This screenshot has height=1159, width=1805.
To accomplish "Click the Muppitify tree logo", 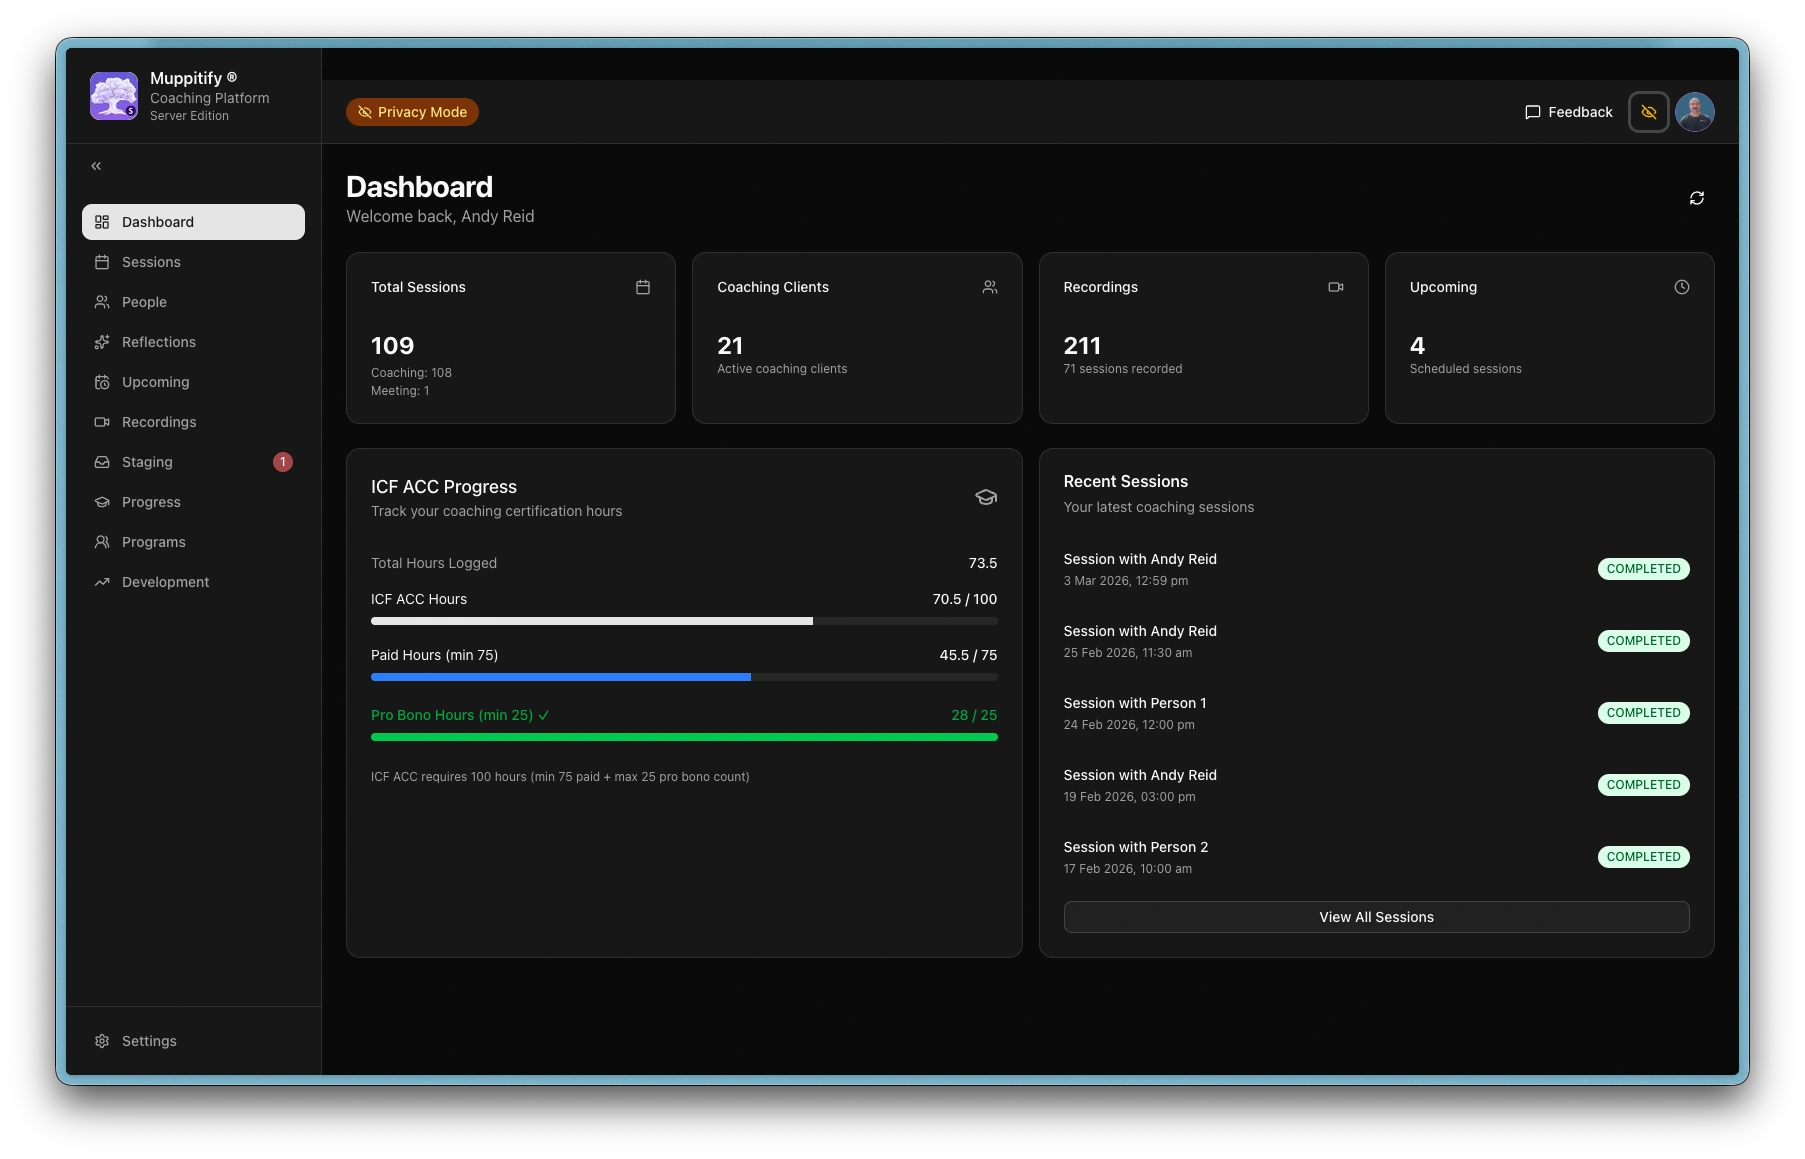I will (x=114, y=96).
